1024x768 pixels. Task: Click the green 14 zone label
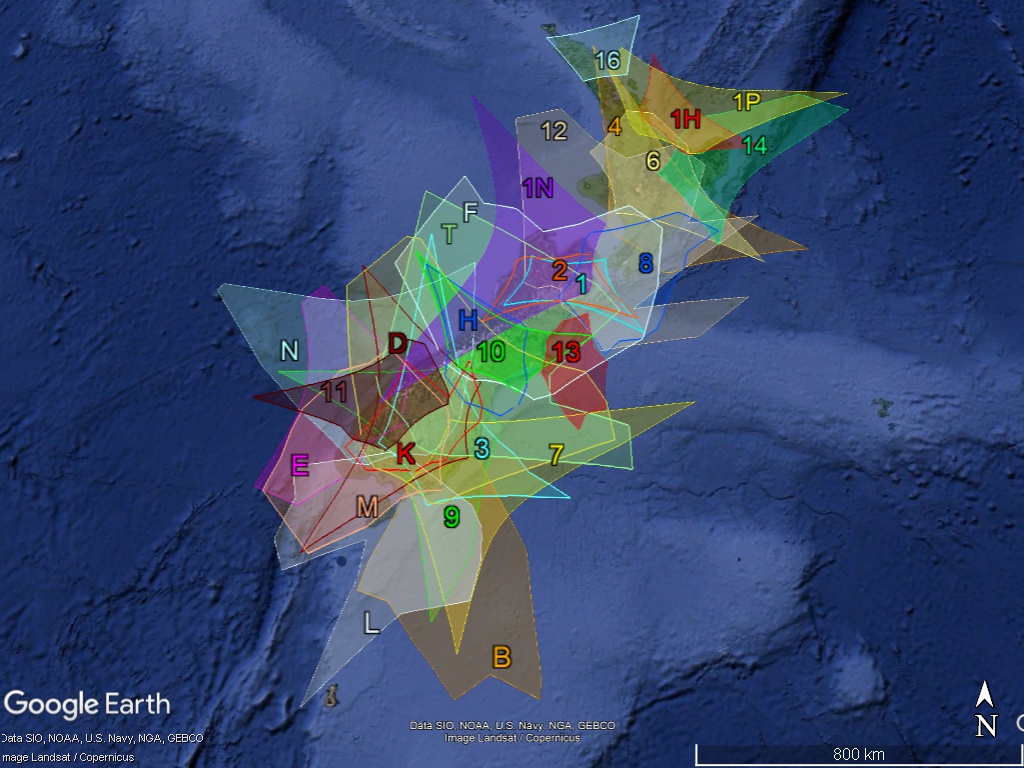coord(754,145)
